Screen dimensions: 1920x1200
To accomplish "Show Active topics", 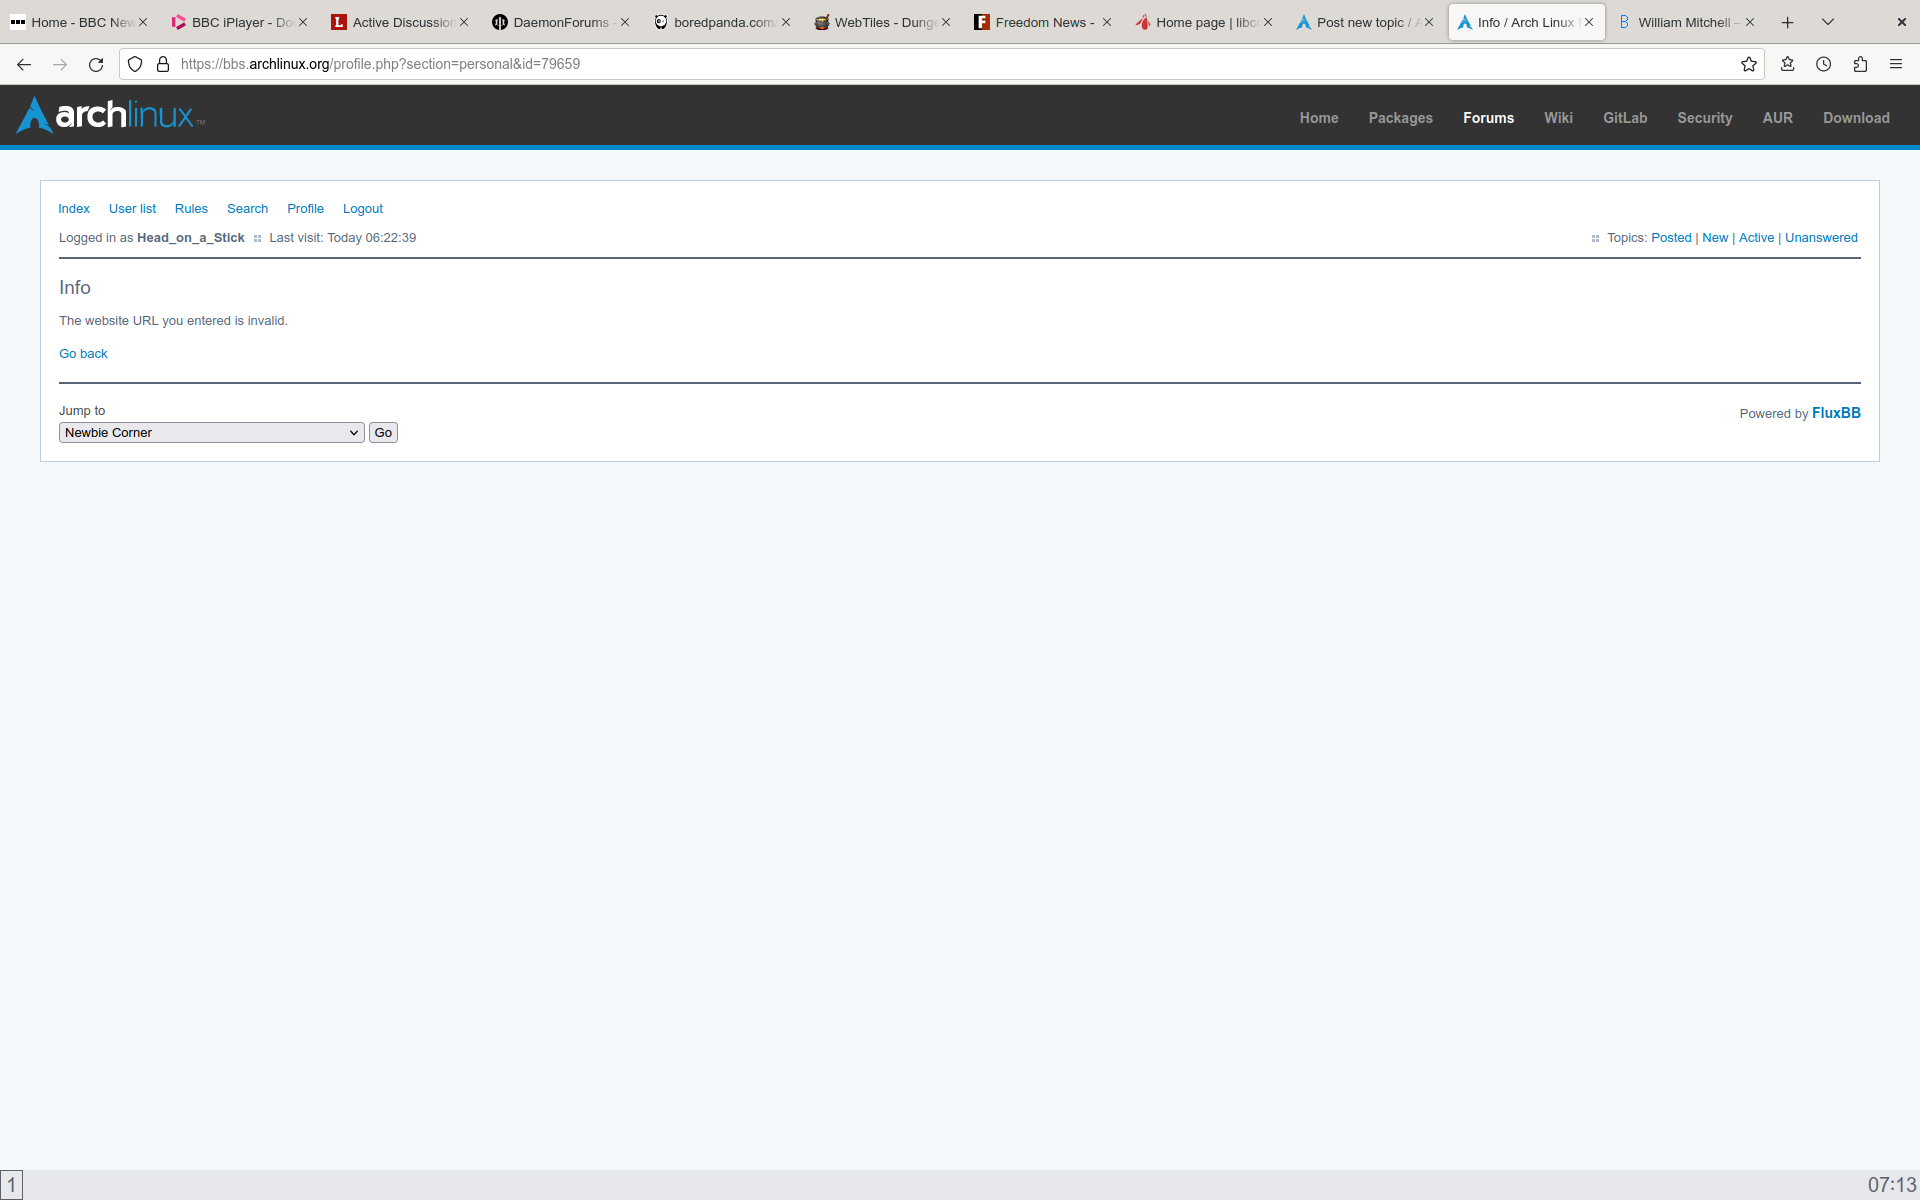I will [1756, 238].
